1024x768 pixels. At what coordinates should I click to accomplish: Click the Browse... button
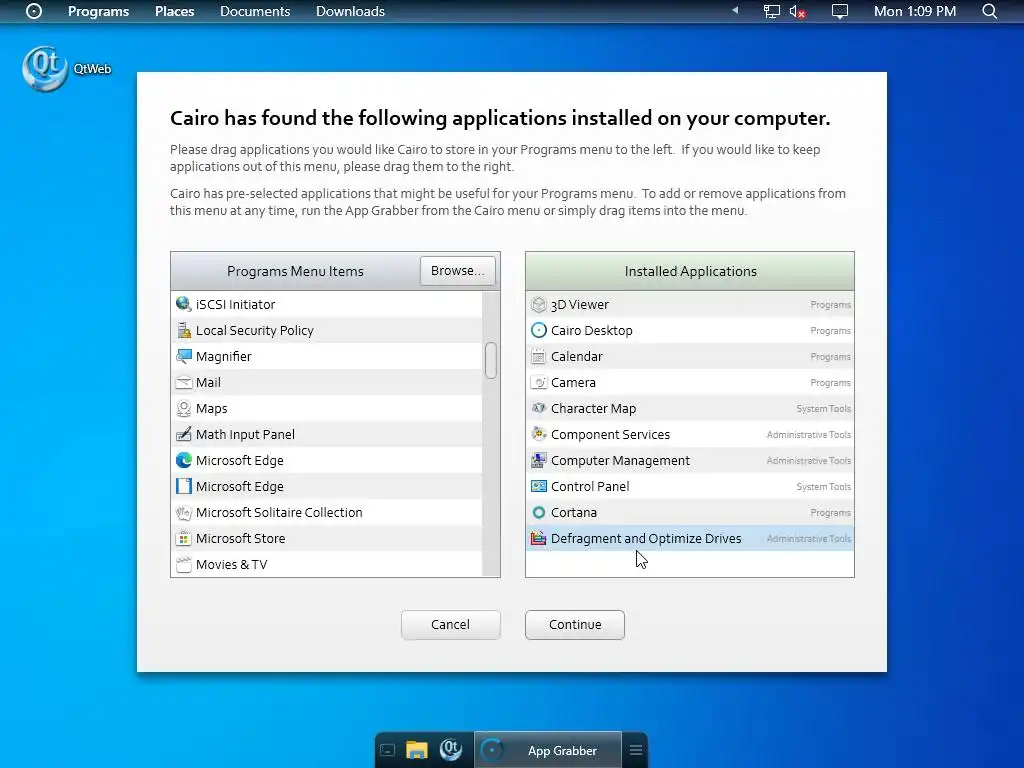(458, 270)
